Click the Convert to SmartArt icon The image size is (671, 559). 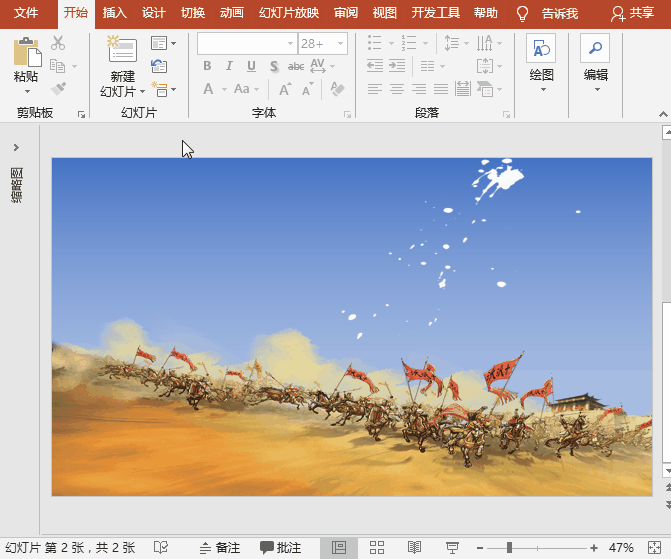tap(484, 89)
